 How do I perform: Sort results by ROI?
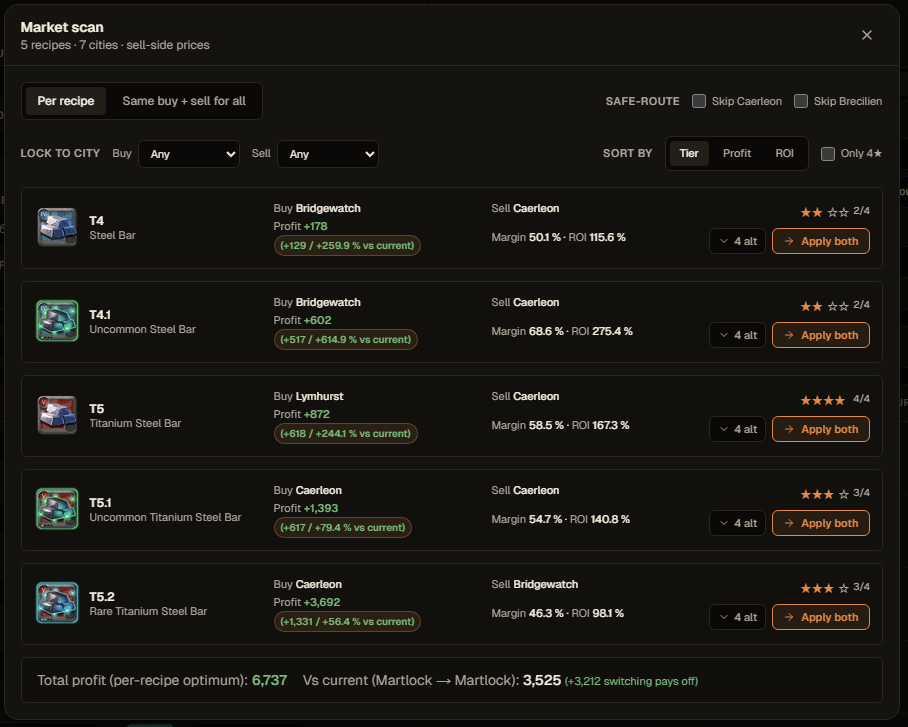784,154
